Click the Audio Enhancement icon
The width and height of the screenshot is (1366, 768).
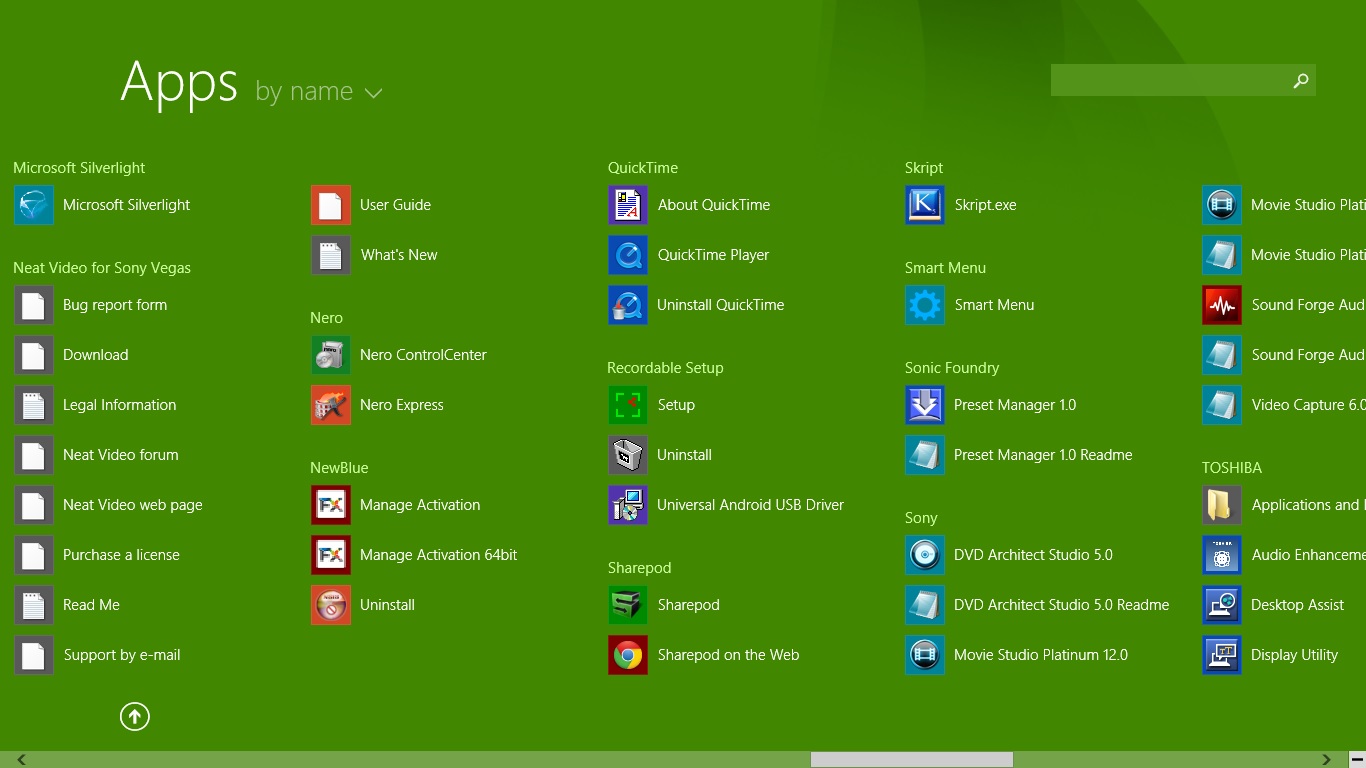[1222, 555]
